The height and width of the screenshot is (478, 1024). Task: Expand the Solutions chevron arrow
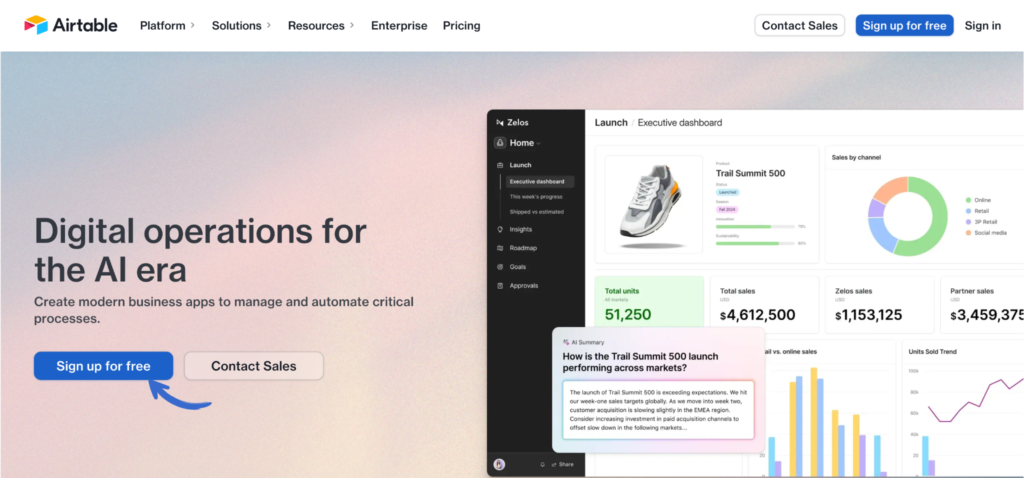268,25
